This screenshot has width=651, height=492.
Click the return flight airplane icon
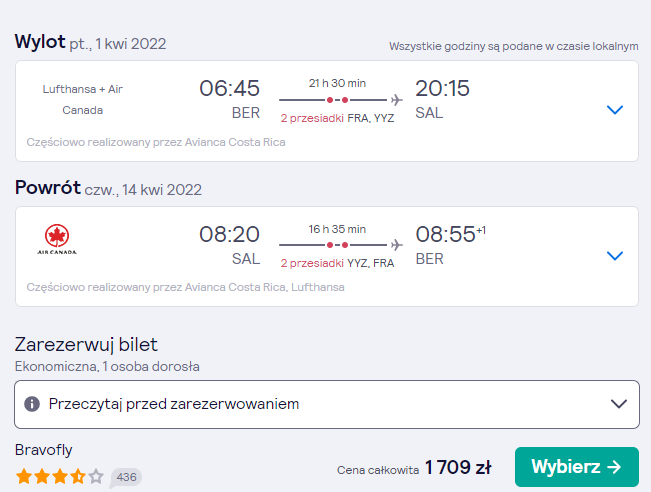[x=396, y=245]
